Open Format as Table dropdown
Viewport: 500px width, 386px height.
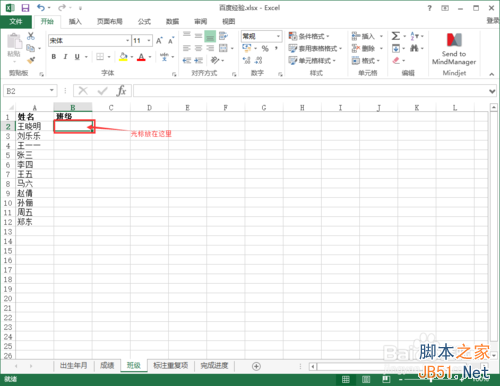coord(315,49)
